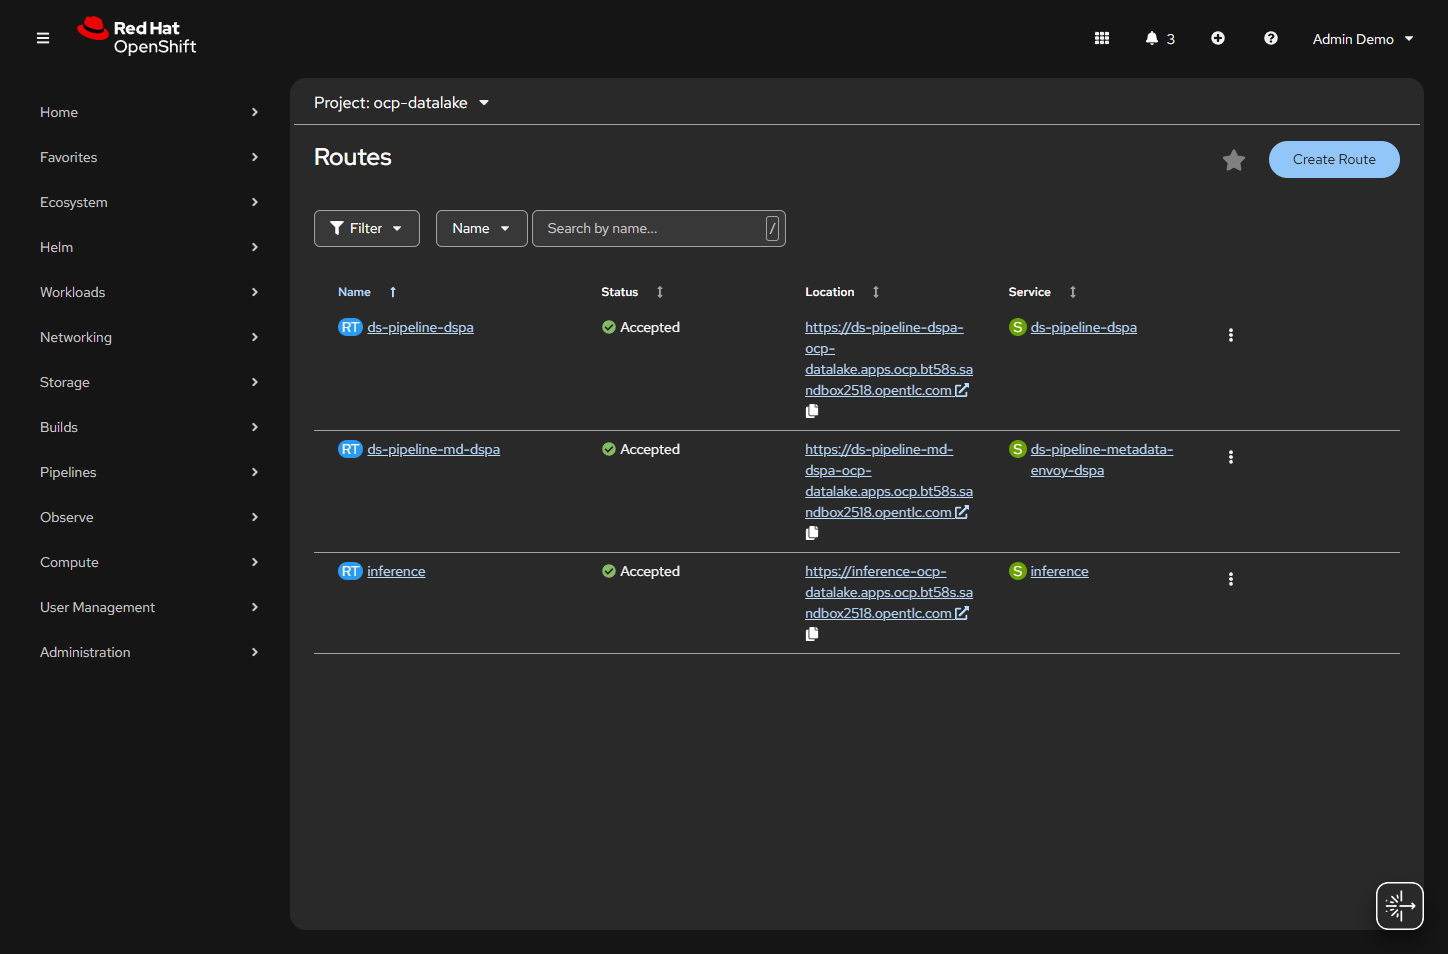Click the Create Route button
The height and width of the screenshot is (954, 1448).
(x=1334, y=159)
